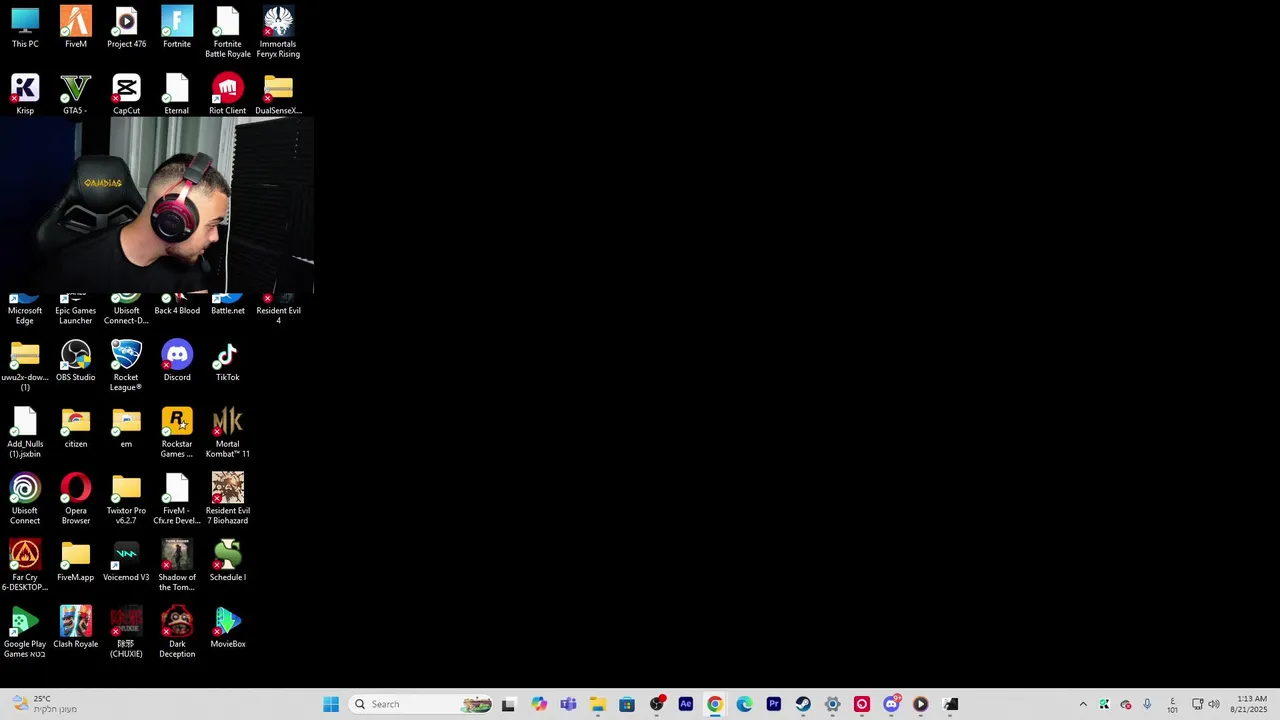This screenshot has width=1280, height=720.
Task: Switch the keyboard input language indicator
Action: point(1172,704)
